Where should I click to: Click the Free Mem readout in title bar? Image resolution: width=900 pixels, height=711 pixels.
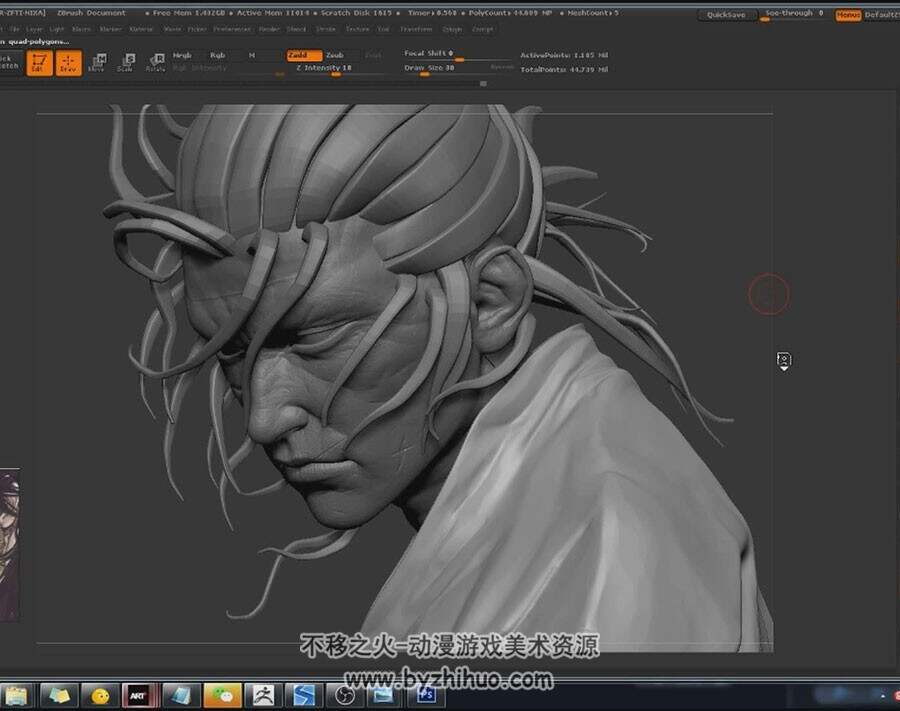point(189,13)
